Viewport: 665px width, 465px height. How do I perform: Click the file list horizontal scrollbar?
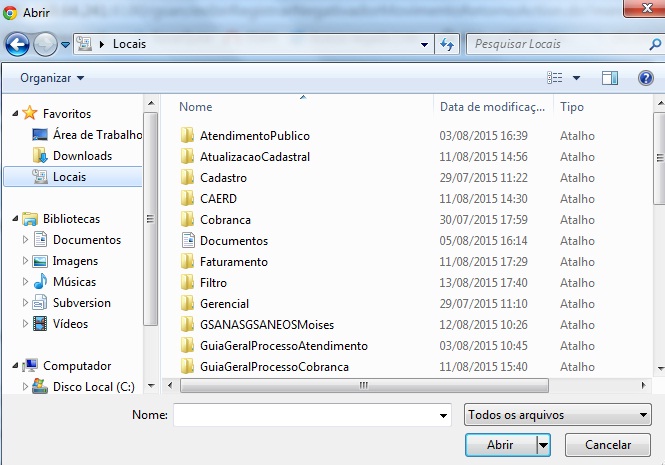tap(364, 386)
